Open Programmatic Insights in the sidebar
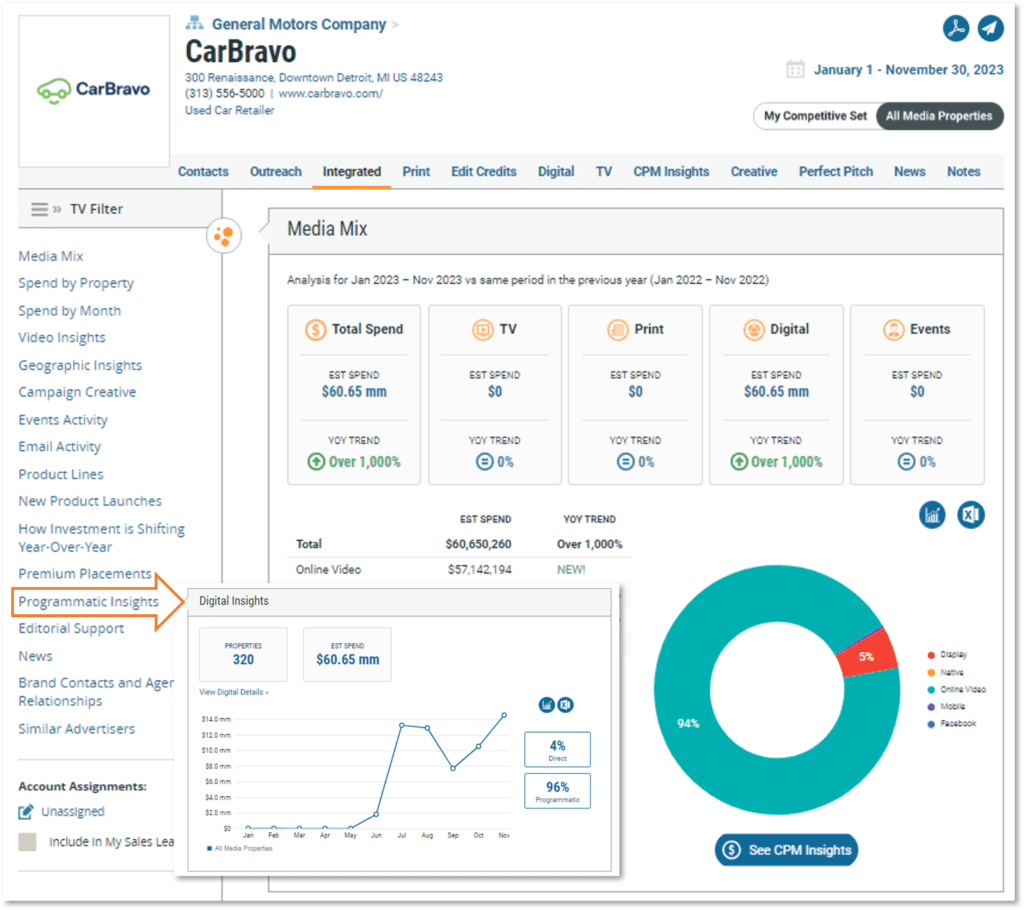The height and width of the screenshot is (910, 1024). [88, 602]
